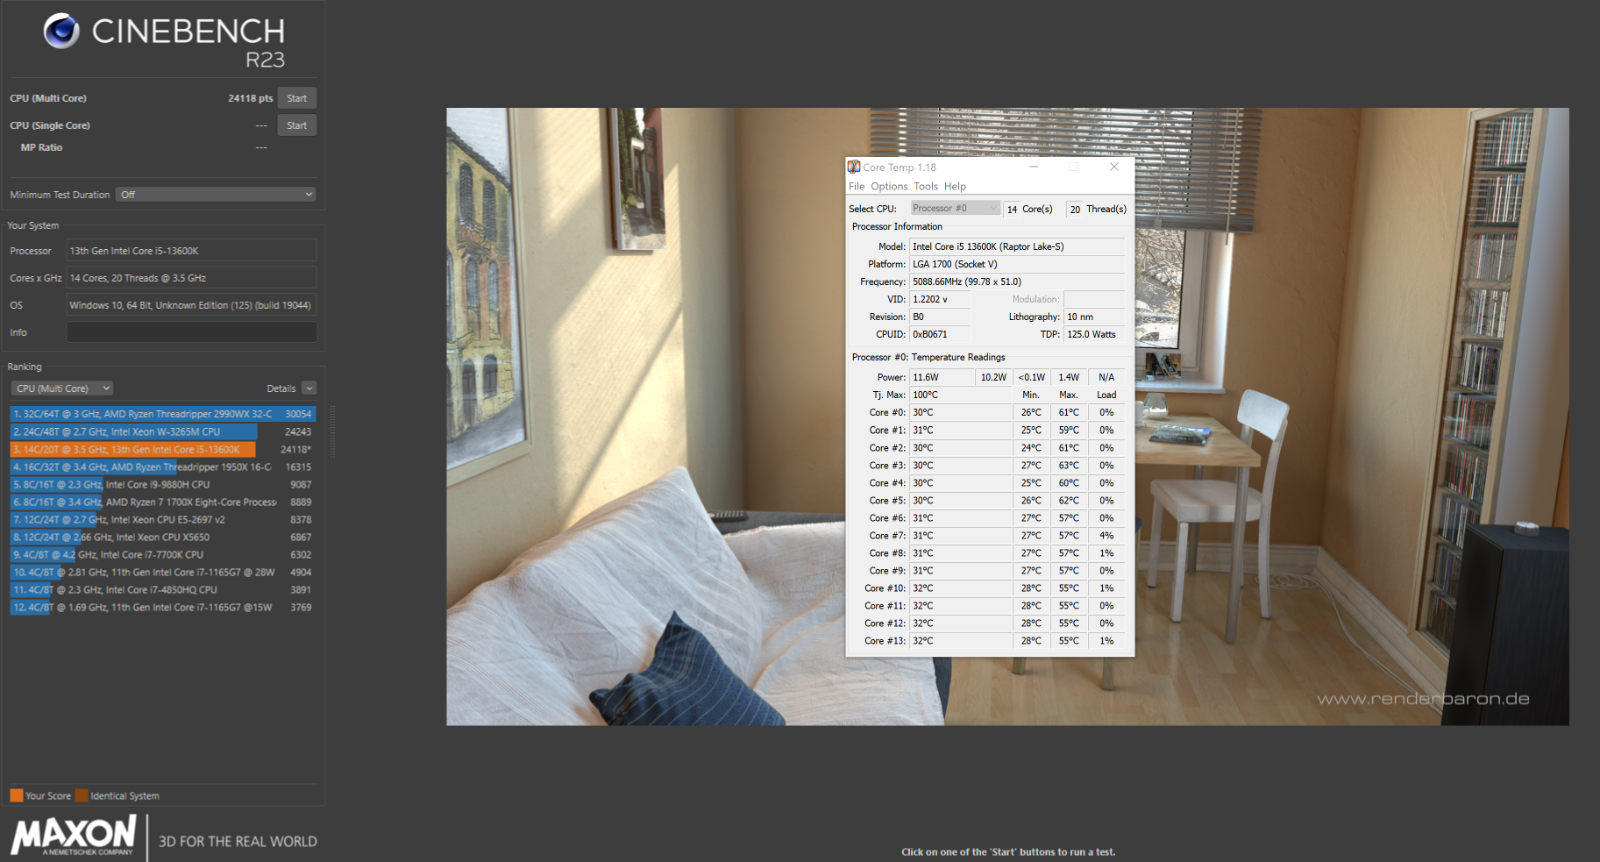Open the Select CPU dropdown in Core Temp
The height and width of the screenshot is (862, 1600).
(955, 208)
